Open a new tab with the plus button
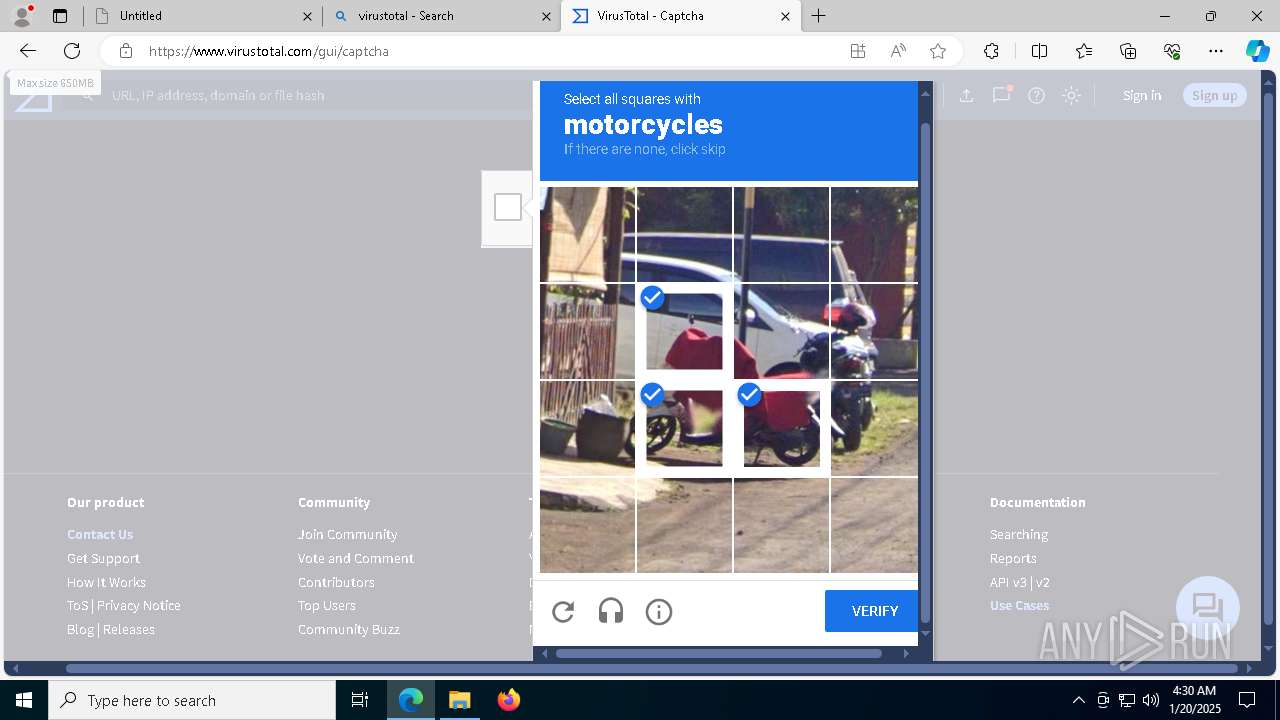The image size is (1280, 720). (x=819, y=16)
